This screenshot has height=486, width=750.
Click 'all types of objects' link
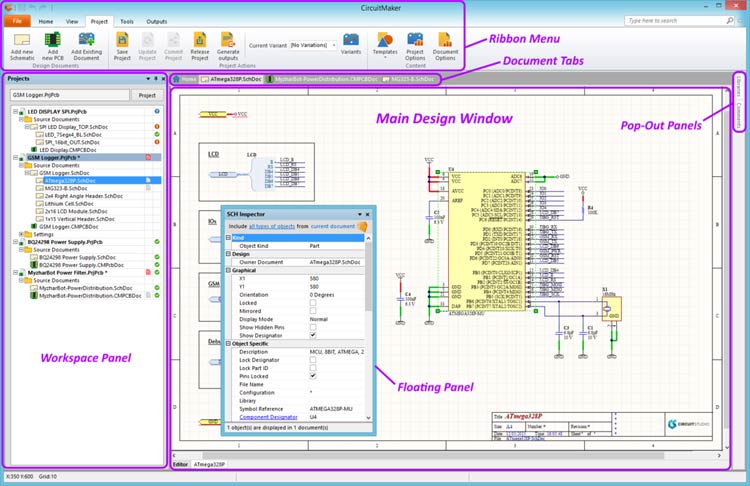[x=272, y=226]
